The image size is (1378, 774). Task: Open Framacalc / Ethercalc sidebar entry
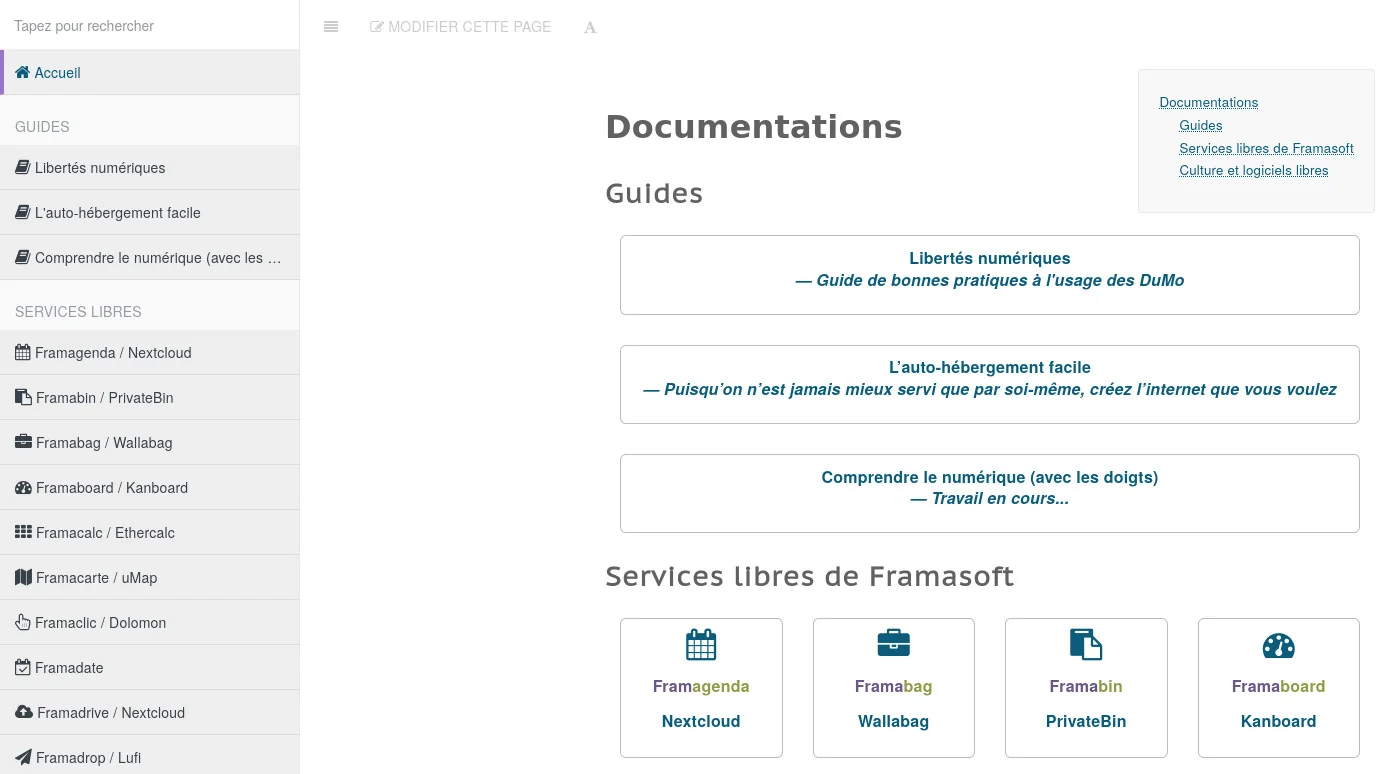point(150,533)
